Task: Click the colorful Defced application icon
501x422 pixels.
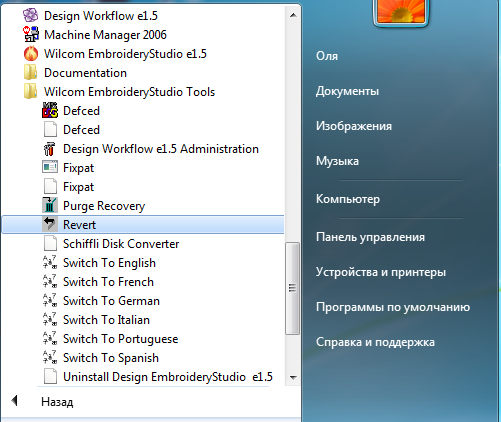Action: (50, 110)
